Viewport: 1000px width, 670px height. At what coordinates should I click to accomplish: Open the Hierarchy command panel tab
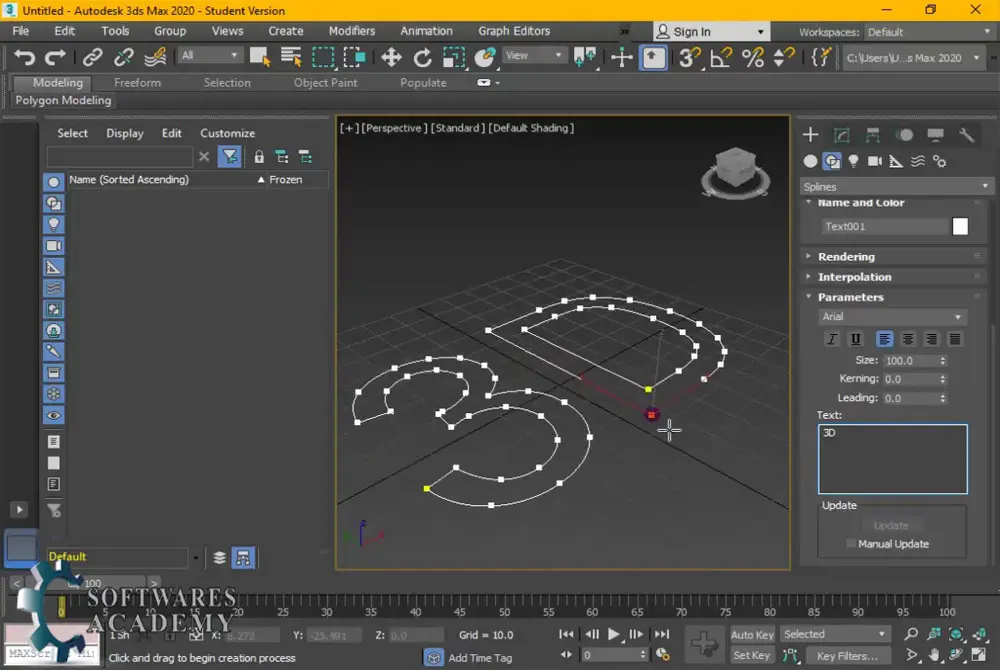(x=872, y=135)
